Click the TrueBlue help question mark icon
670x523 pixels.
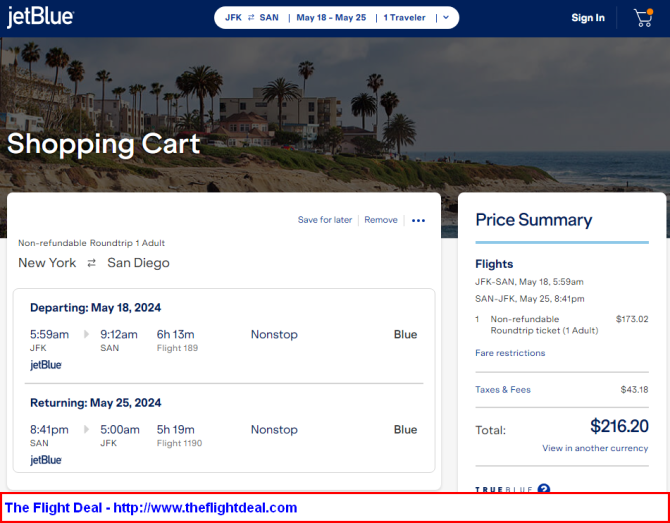(544, 488)
